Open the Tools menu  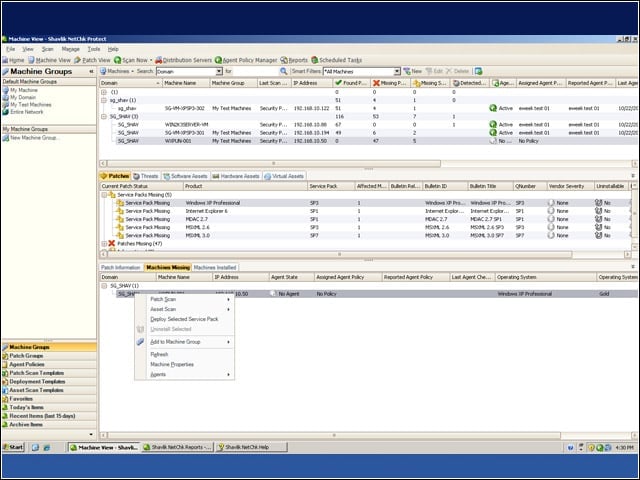pyautogui.click(x=94, y=49)
